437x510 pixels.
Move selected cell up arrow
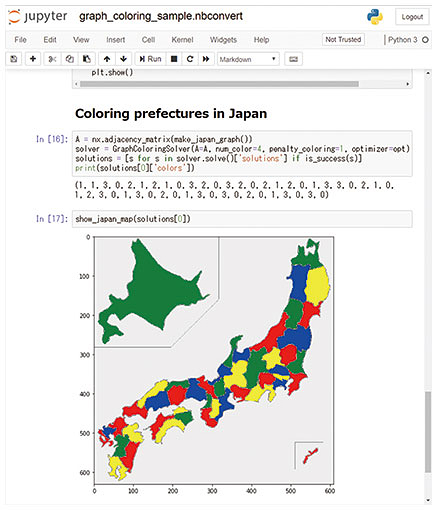tap(107, 59)
